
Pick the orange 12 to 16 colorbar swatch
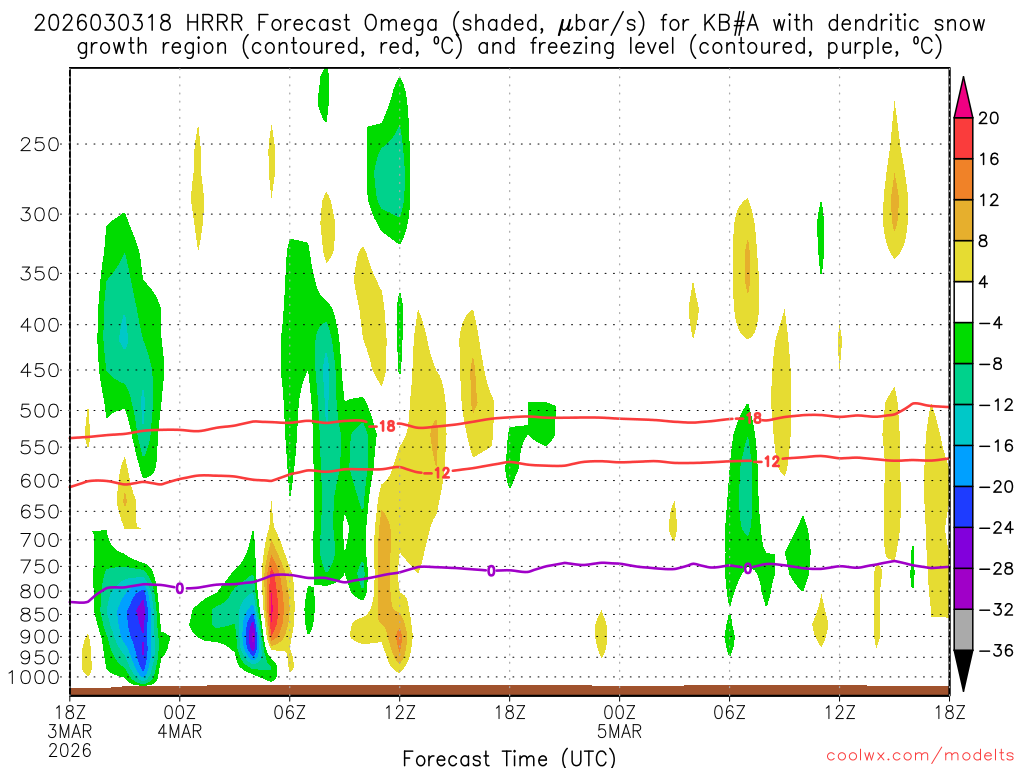point(963,180)
